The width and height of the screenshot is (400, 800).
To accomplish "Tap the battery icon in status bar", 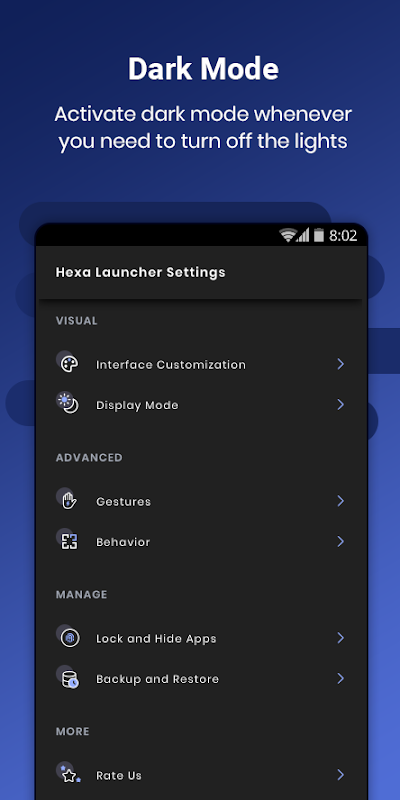I will coord(319,235).
